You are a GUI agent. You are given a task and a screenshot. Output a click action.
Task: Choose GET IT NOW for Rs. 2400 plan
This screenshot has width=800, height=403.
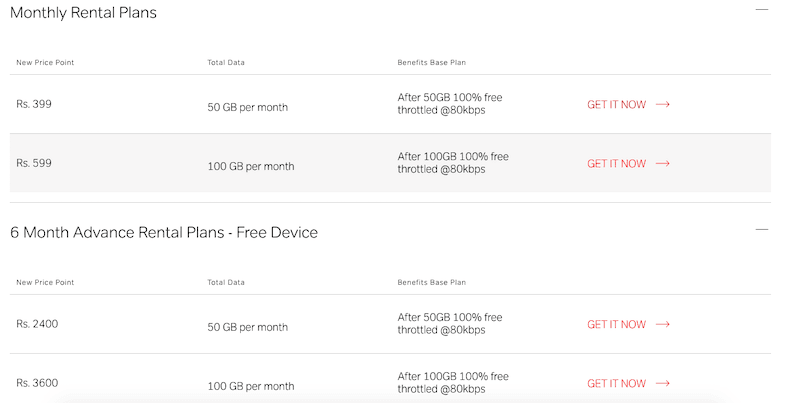pos(616,324)
